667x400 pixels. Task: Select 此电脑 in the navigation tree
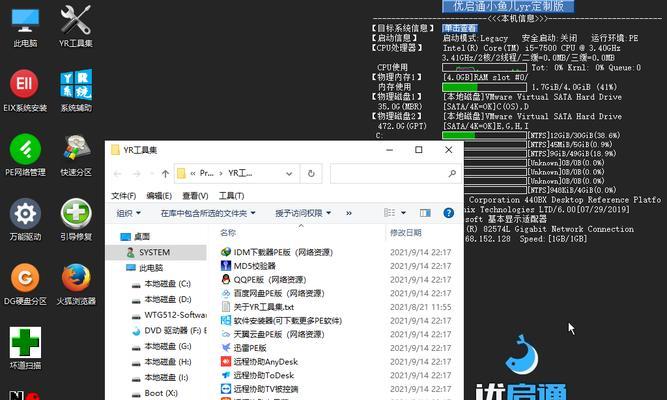(x=151, y=268)
